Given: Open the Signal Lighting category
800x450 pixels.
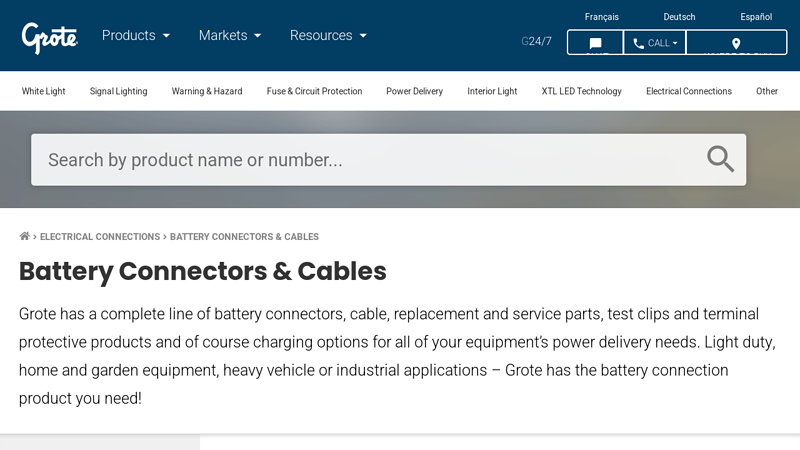Looking at the screenshot, I should [118, 91].
